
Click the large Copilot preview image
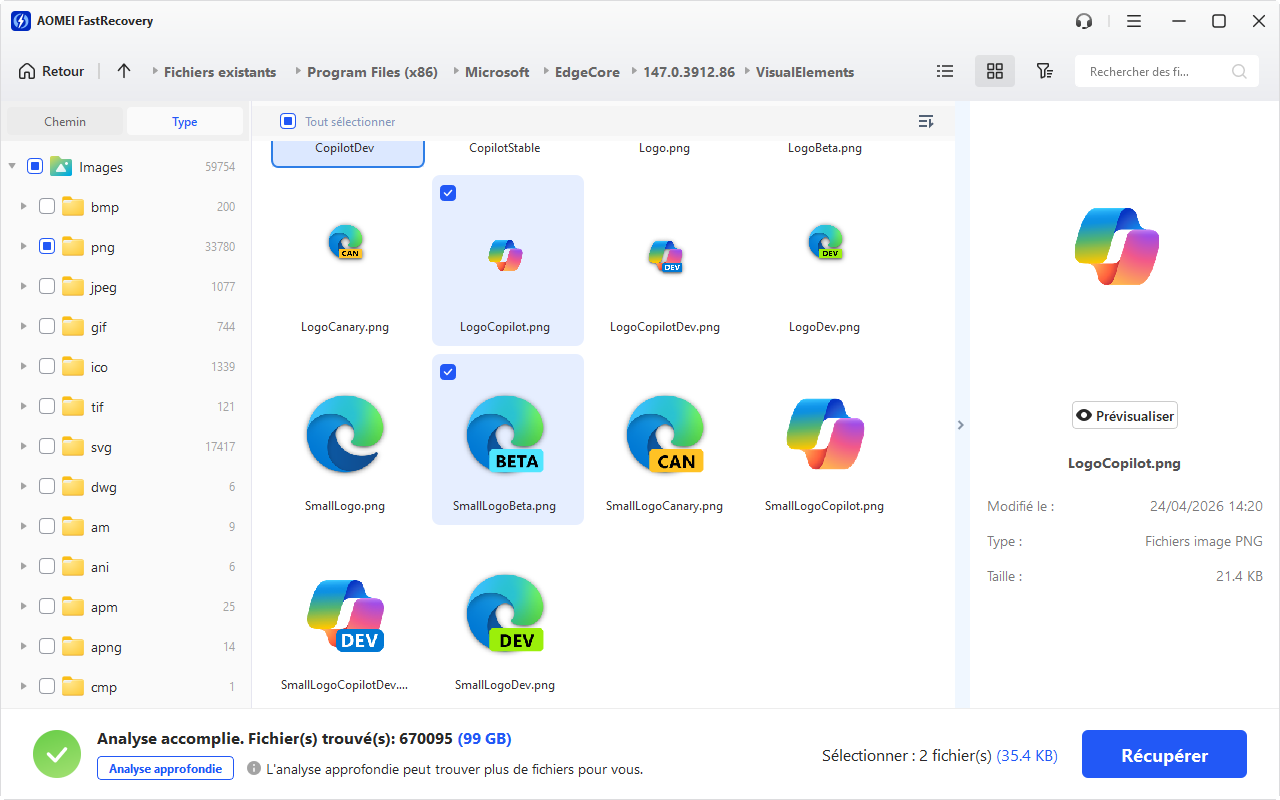click(x=1117, y=248)
